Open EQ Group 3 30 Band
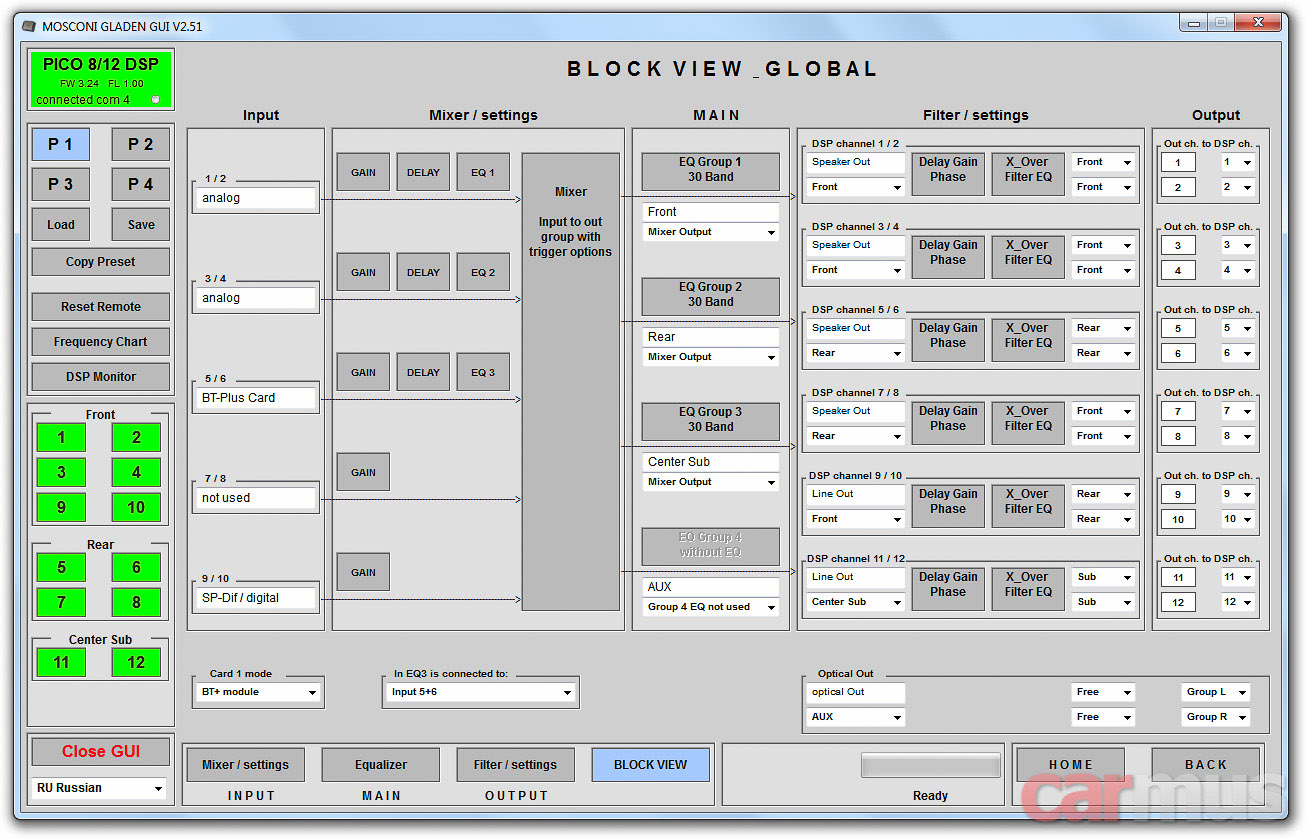Viewport: 1307px width, 839px height. 711,421
